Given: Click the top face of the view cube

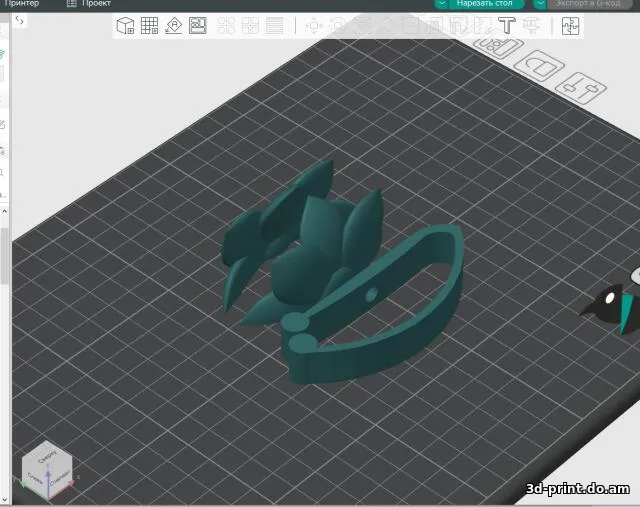Looking at the screenshot, I should 47,455.
